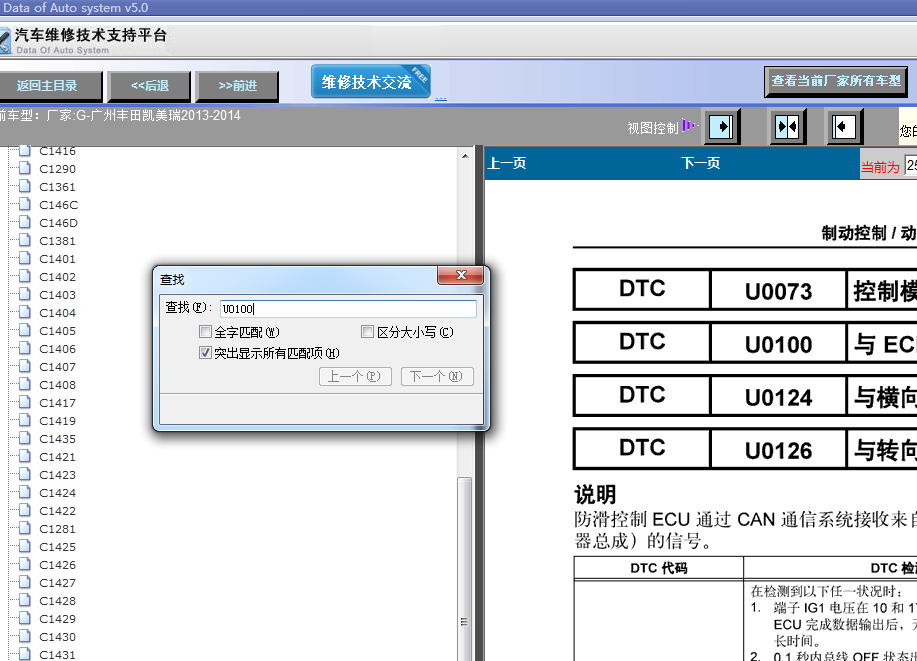Image resolution: width=917 pixels, height=661 pixels.
Task: Select tree item C1281
Action: pyautogui.click(x=57, y=529)
